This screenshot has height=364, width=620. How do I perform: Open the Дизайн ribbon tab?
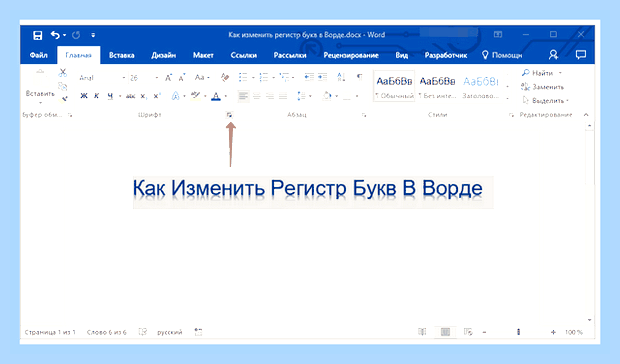coord(163,55)
